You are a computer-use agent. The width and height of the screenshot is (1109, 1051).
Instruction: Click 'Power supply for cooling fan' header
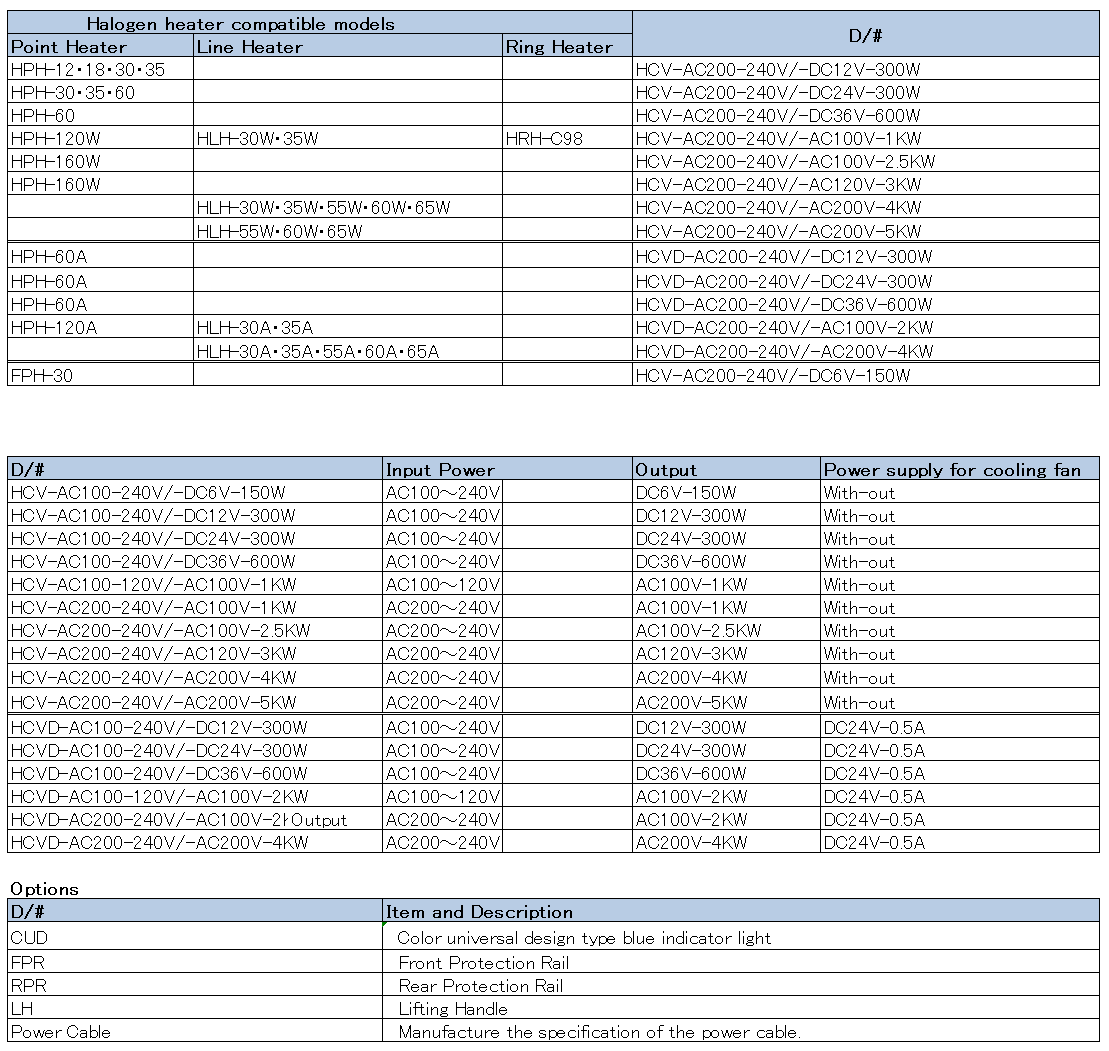pyautogui.click(x=960, y=469)
